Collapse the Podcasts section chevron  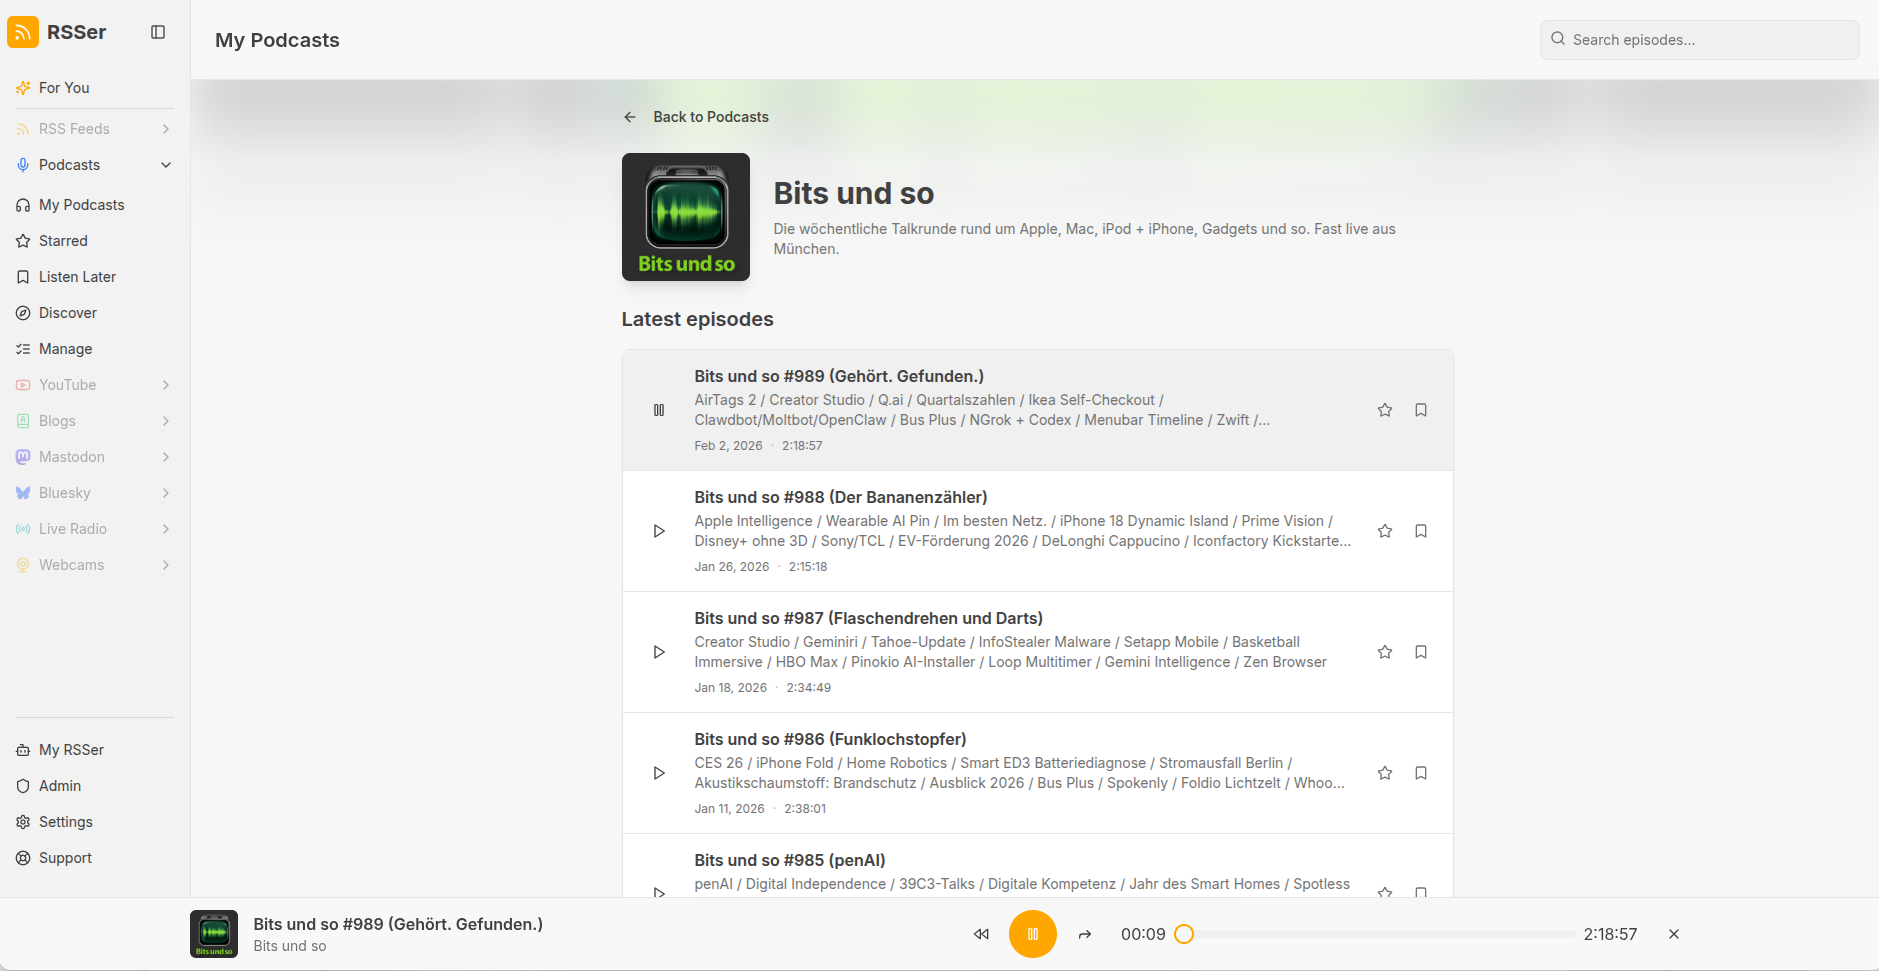click(165, 164)
